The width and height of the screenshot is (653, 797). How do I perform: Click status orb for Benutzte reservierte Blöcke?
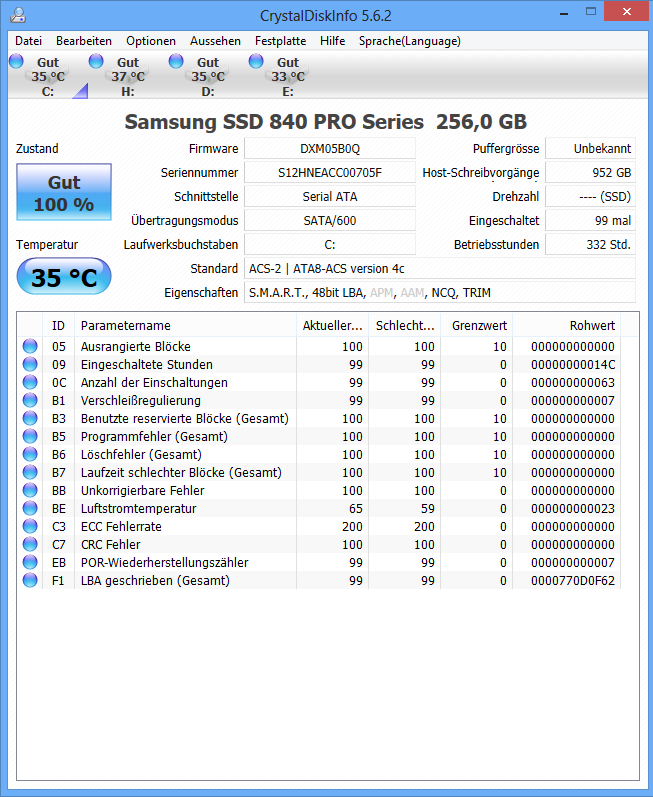click(x=30, y=418)
